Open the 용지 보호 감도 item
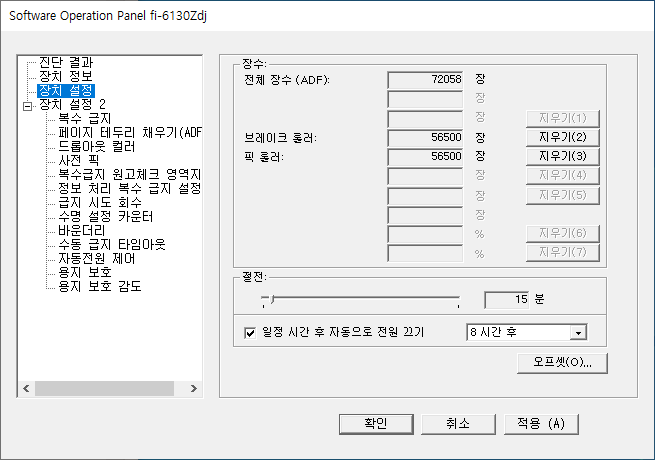 pos(99,286)
